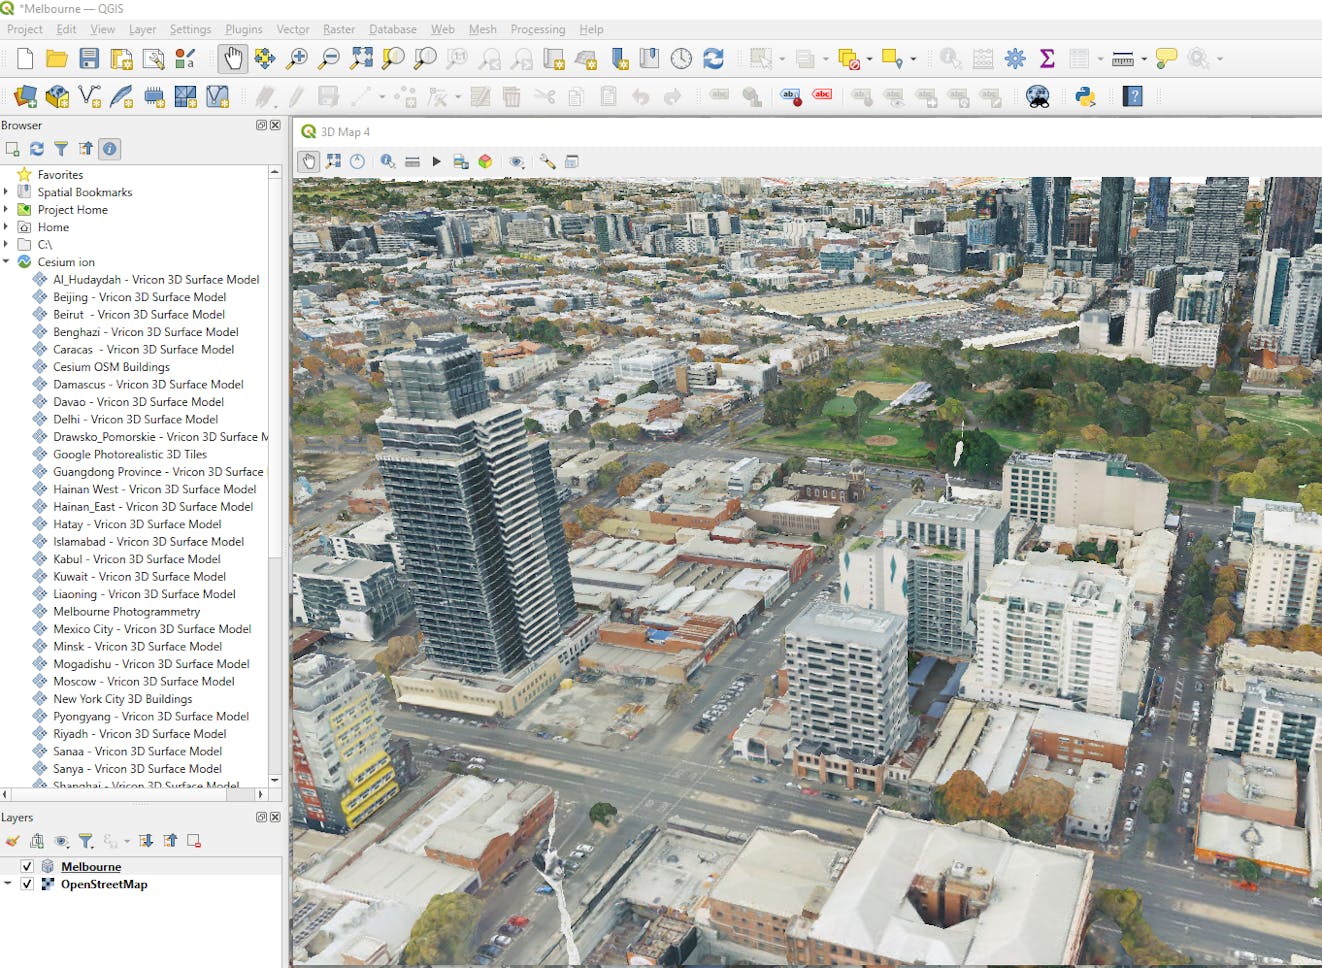Uncheck the Melbourne layer visibility checkbox
This screenshot has width=1322, height=968.
point(25,866)
